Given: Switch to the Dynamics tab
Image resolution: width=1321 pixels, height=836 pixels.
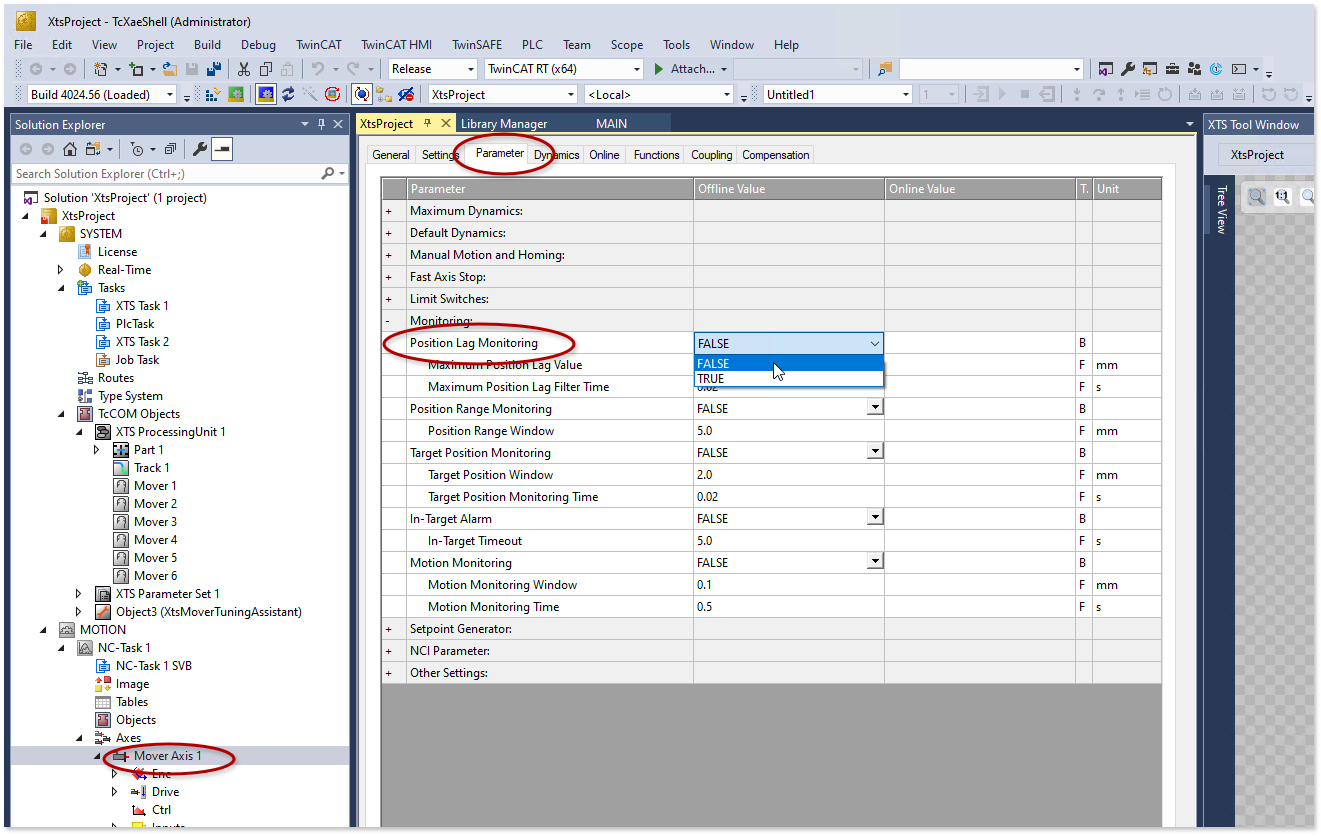Looking at the screenshot, I should click(557, 155).
